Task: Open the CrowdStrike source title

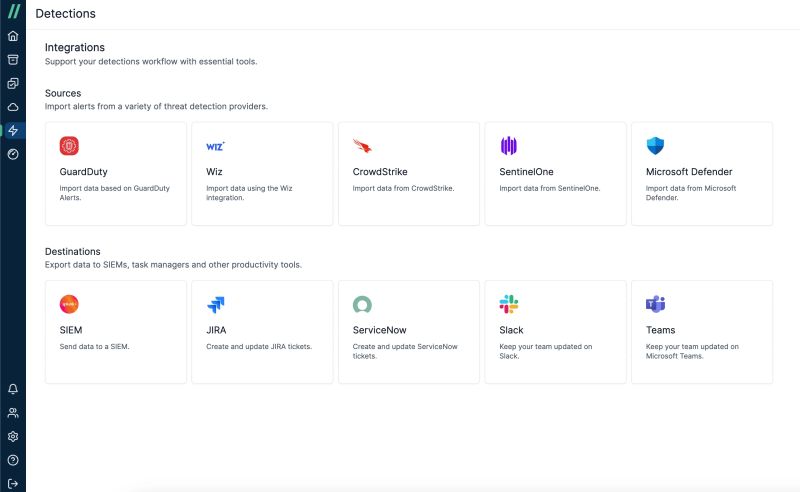Action: tap(380, 171)
